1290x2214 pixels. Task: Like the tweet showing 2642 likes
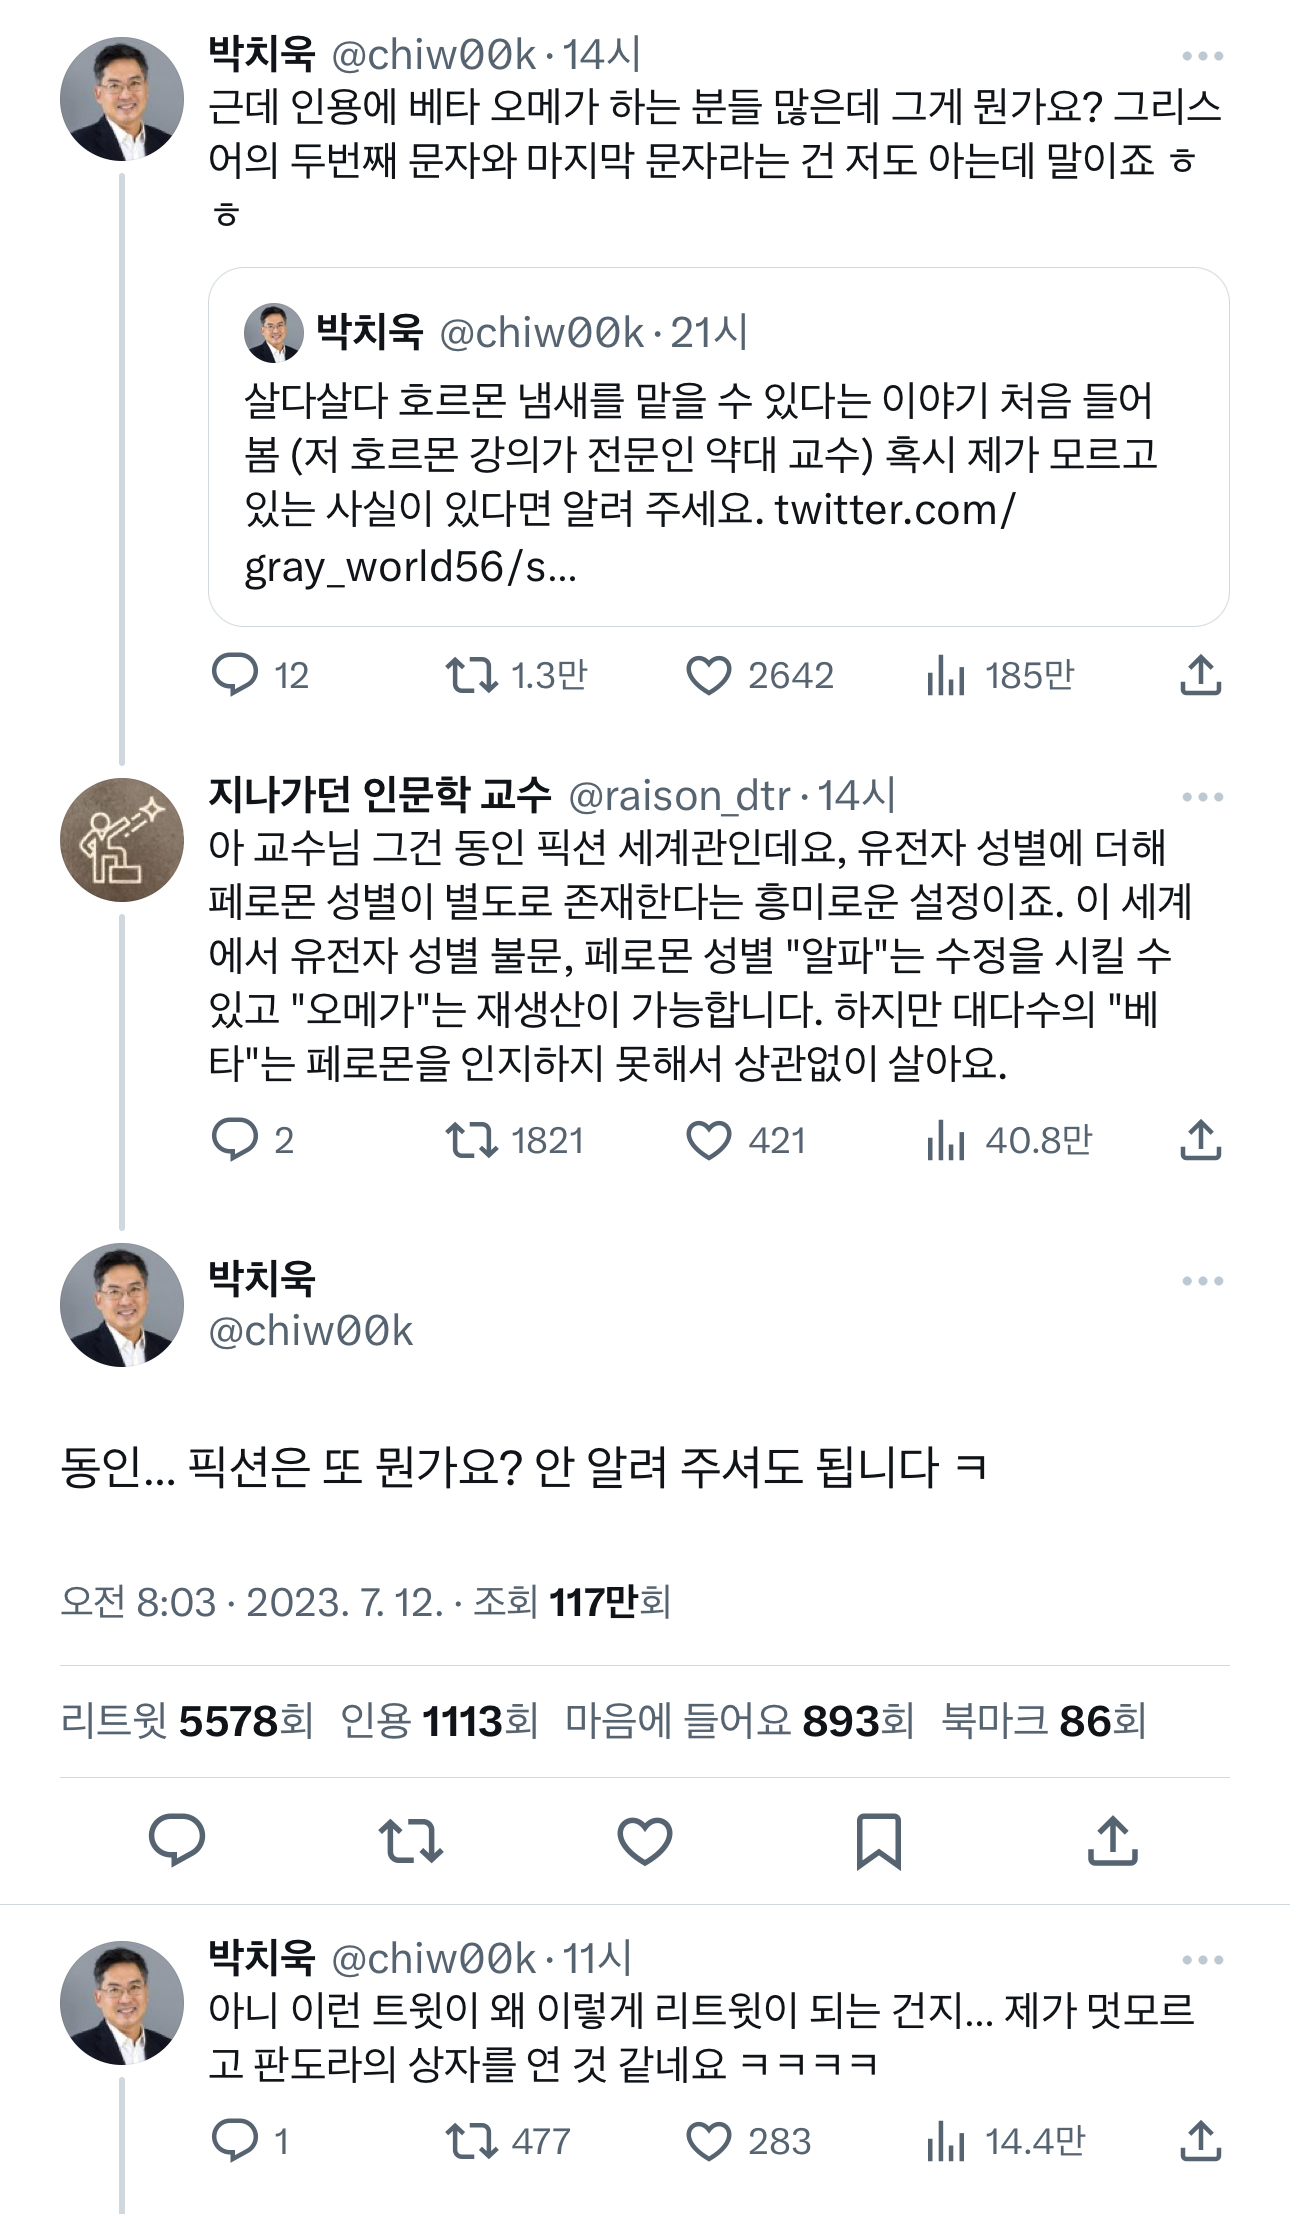point(709,675)
